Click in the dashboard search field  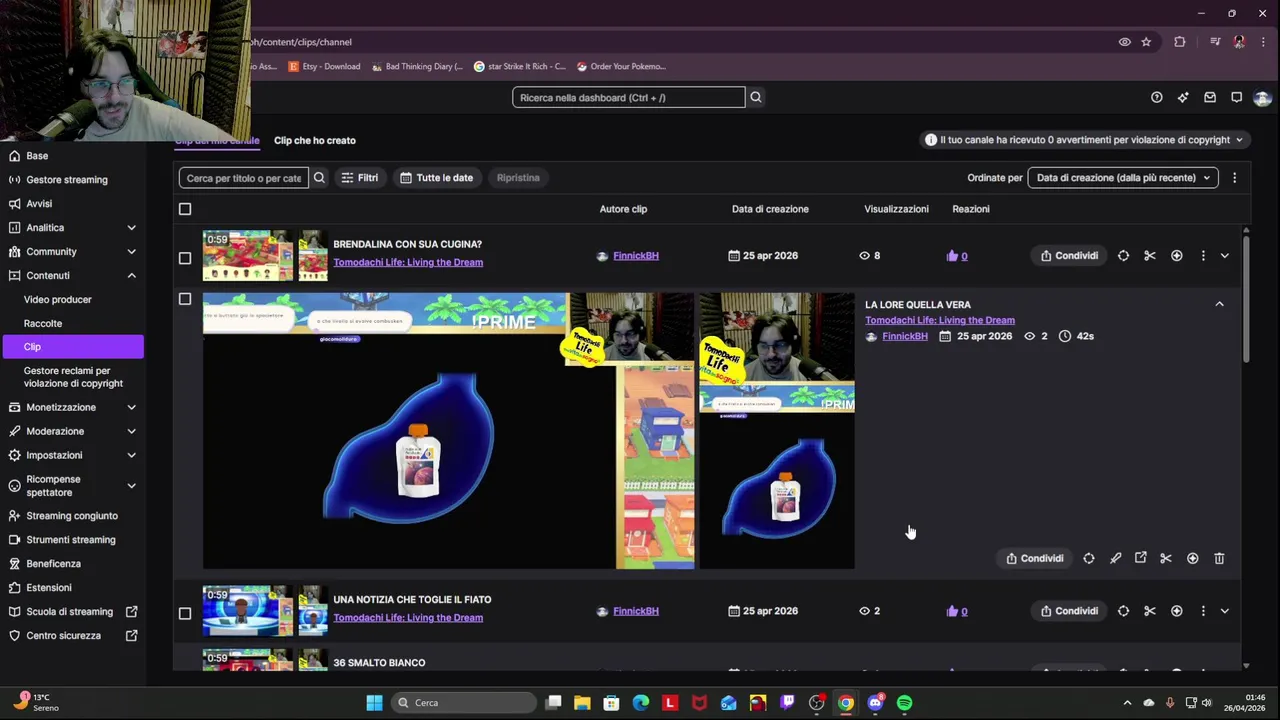point(629,97)
